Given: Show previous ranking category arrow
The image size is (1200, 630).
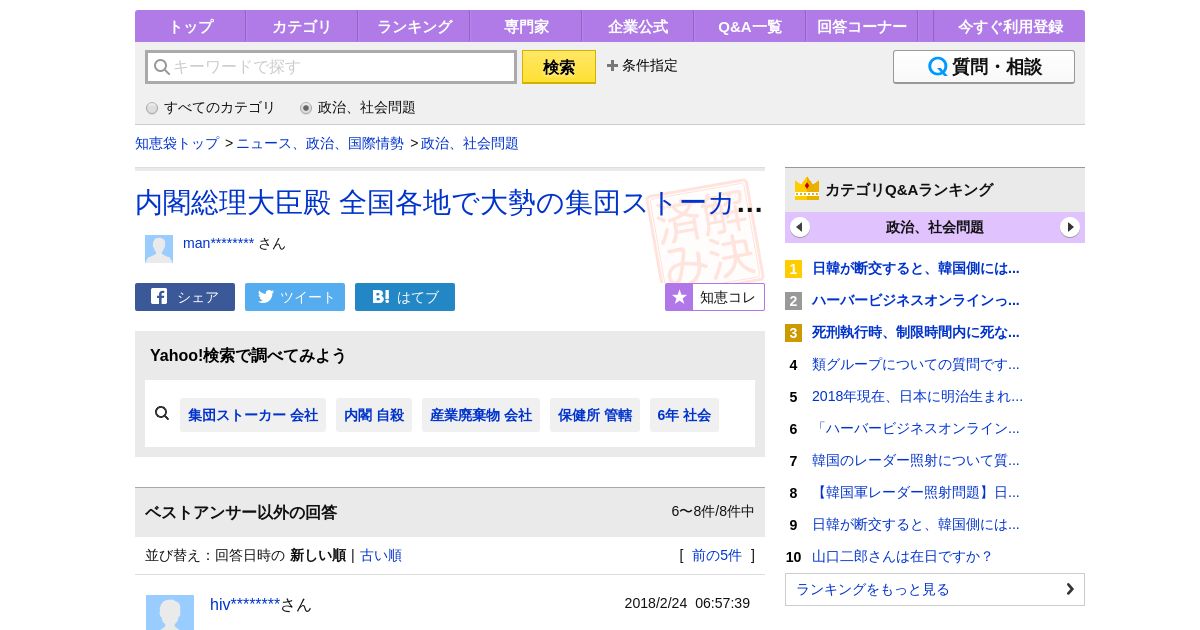Looking at the screenshot, I should (x=800, y=227).
